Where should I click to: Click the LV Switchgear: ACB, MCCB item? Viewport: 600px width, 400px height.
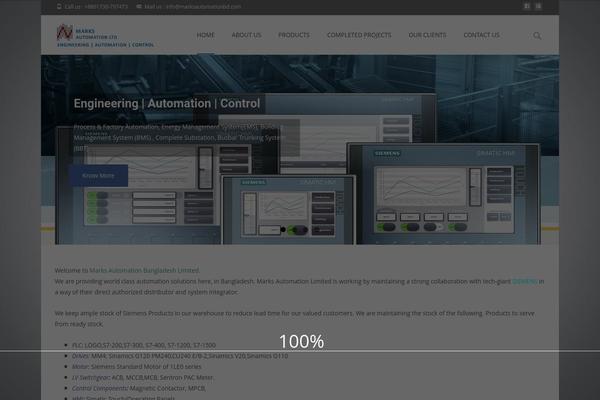click(143, 377)
